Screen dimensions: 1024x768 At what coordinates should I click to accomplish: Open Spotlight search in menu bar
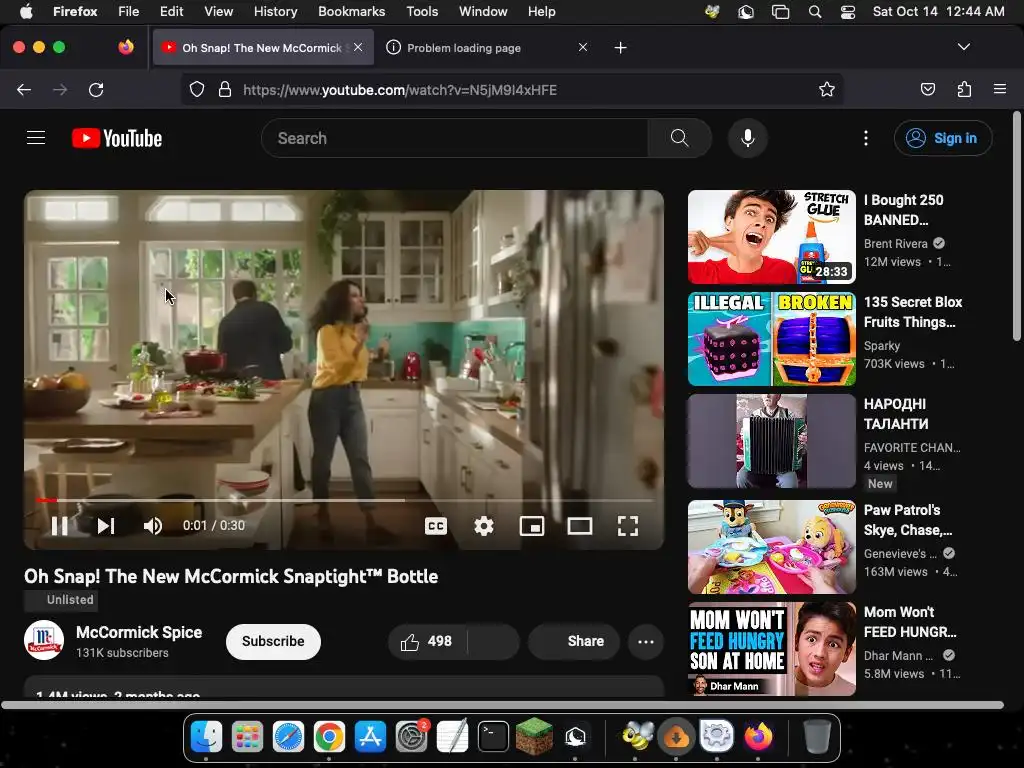click(814, 12)
